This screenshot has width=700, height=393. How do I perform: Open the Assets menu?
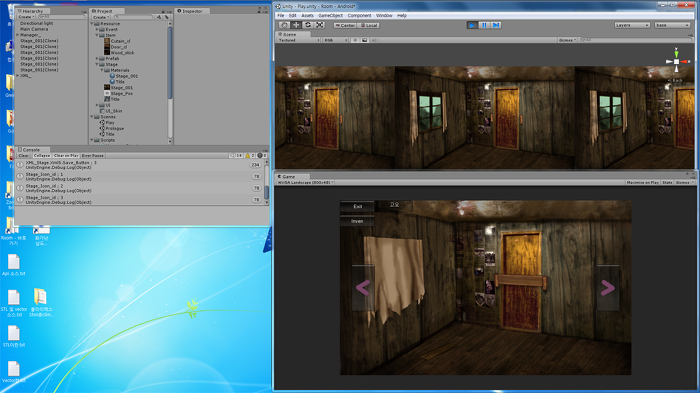click(x=307, y=16)
